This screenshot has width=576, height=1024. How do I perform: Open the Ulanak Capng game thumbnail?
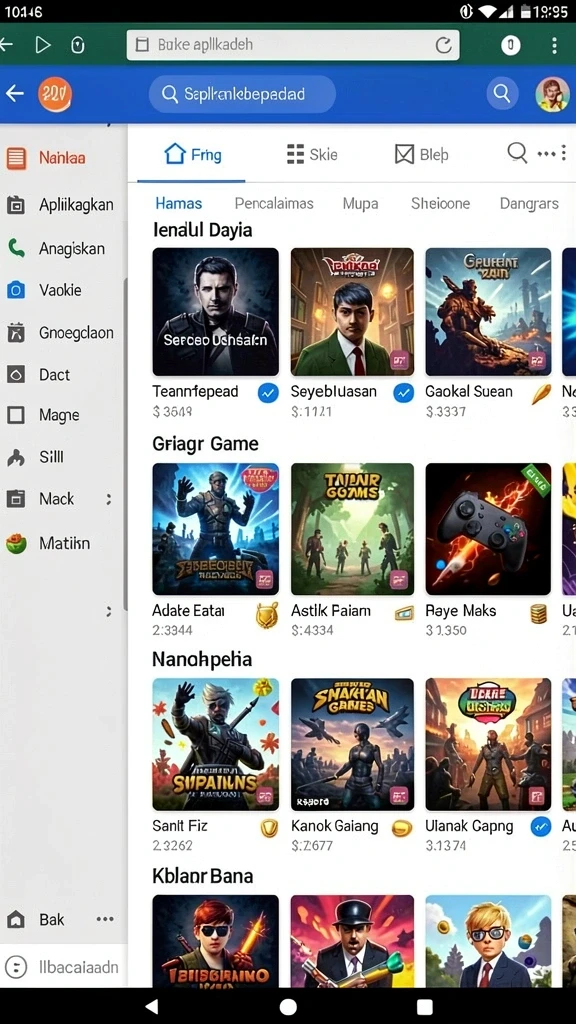tap(488, 744)
